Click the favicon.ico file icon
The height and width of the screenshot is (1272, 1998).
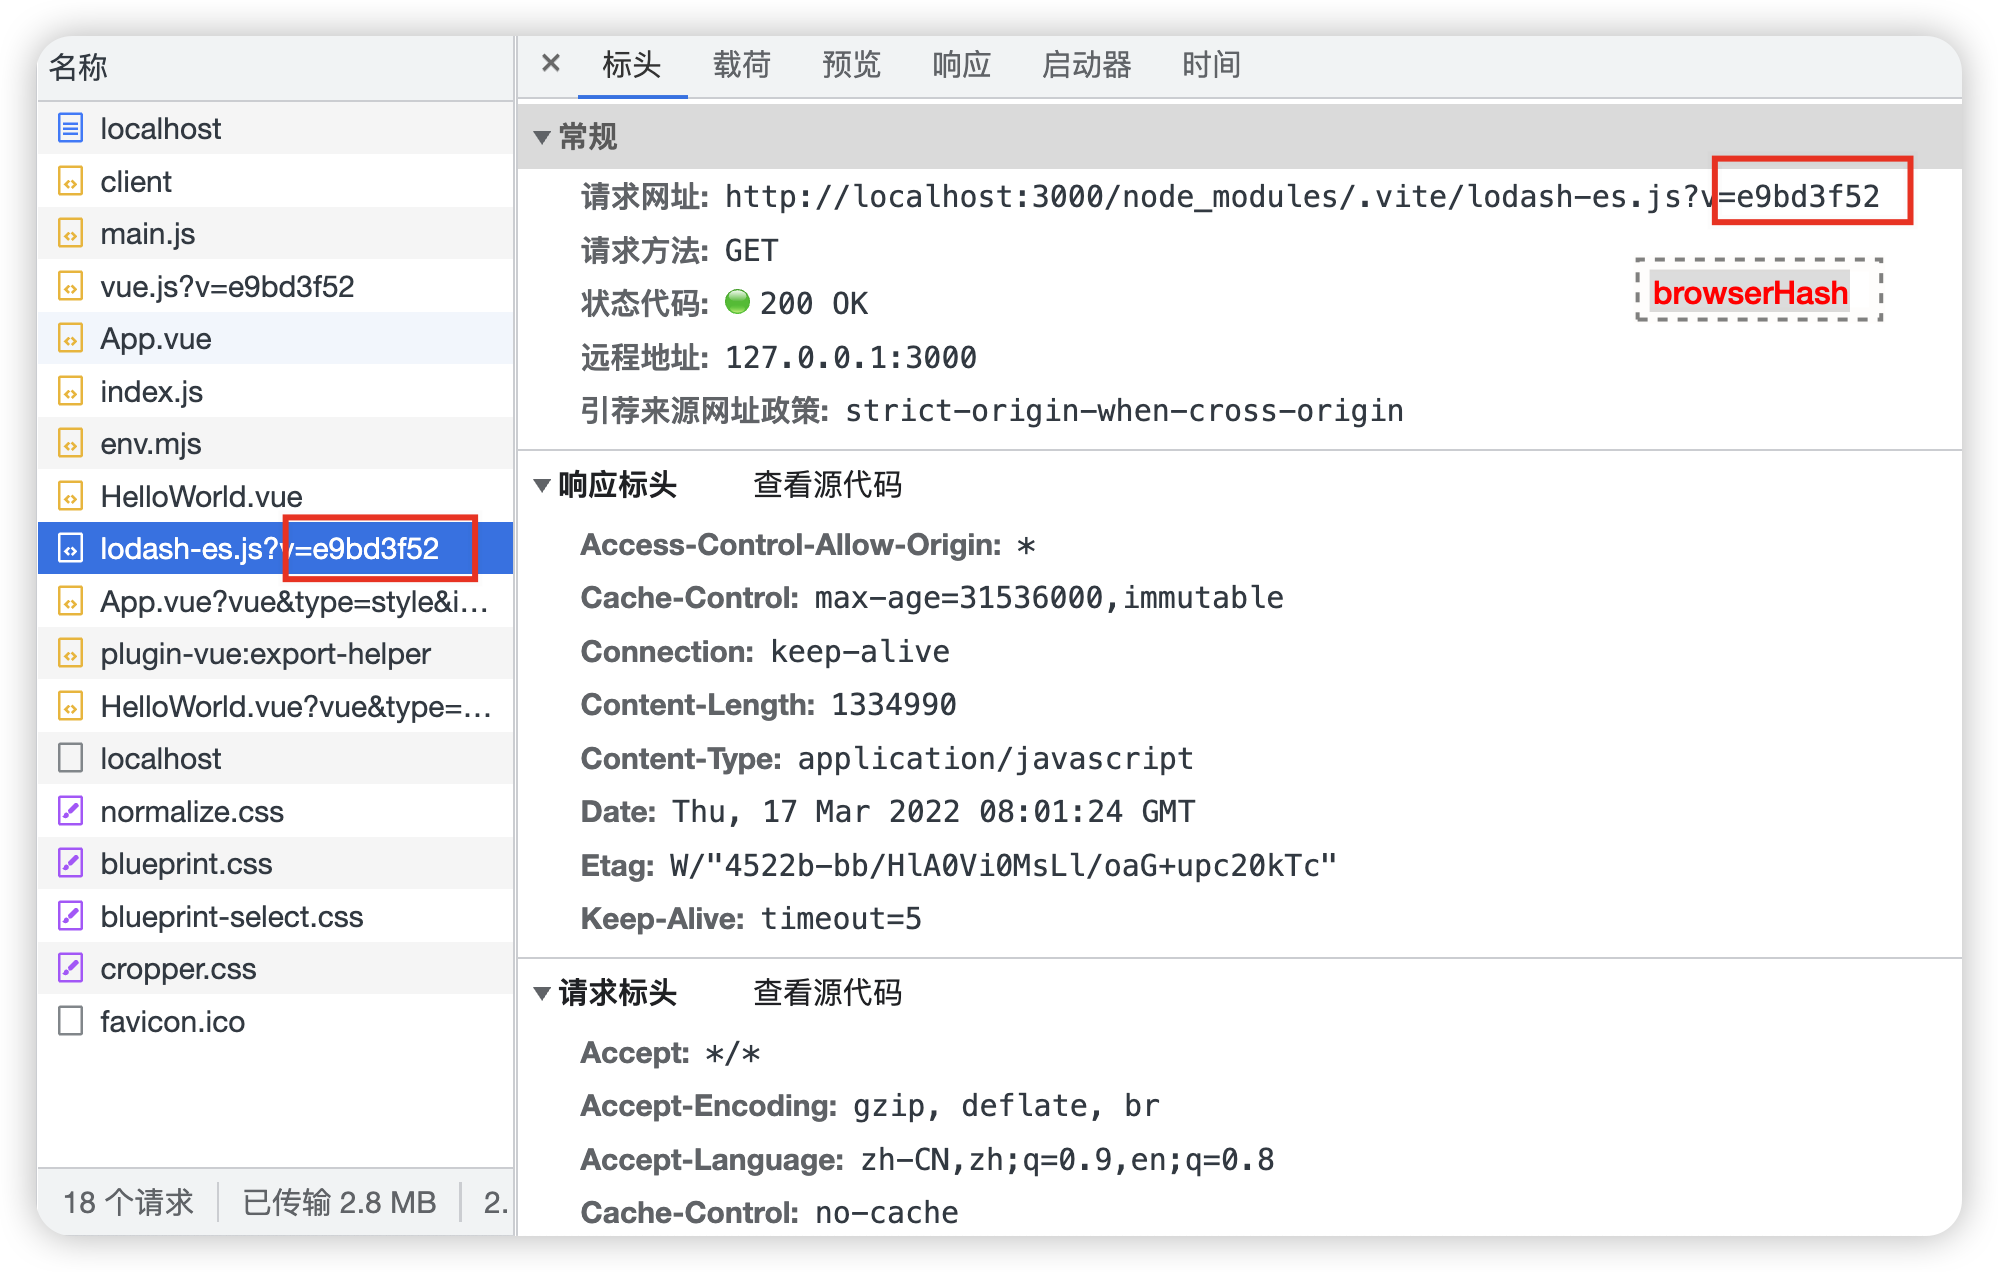coord(70,1021)
